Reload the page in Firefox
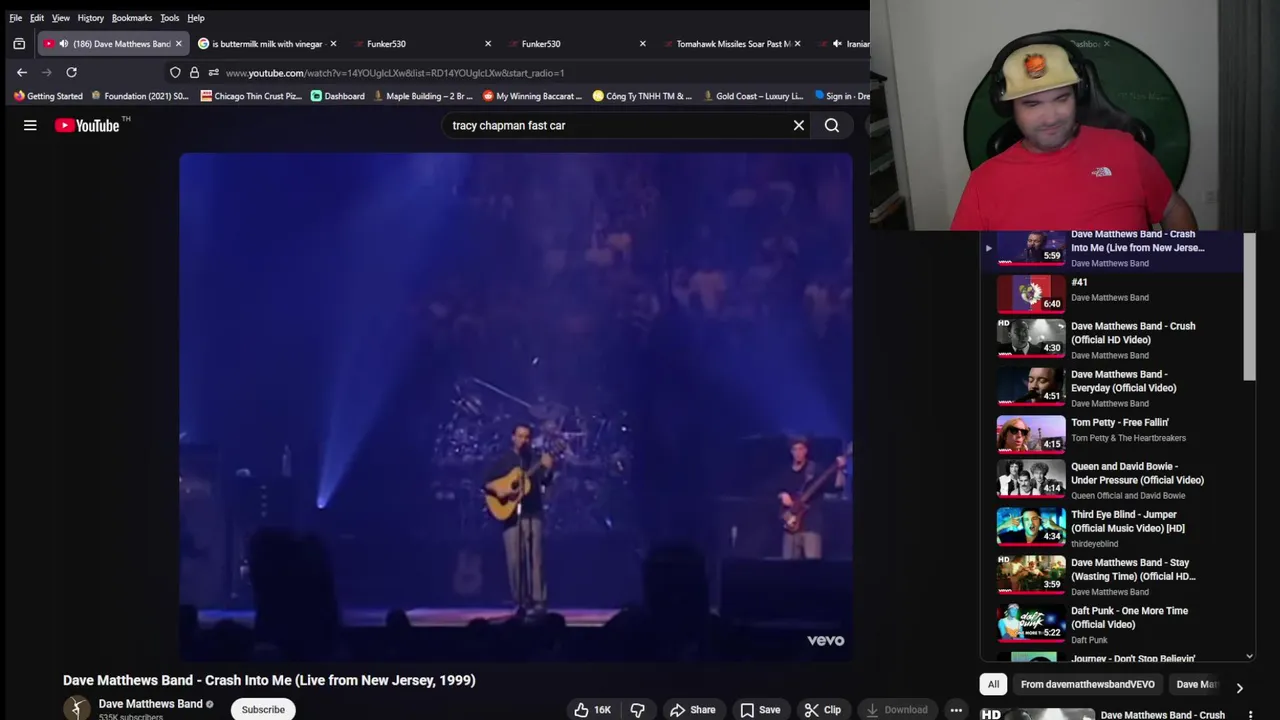 71,72
